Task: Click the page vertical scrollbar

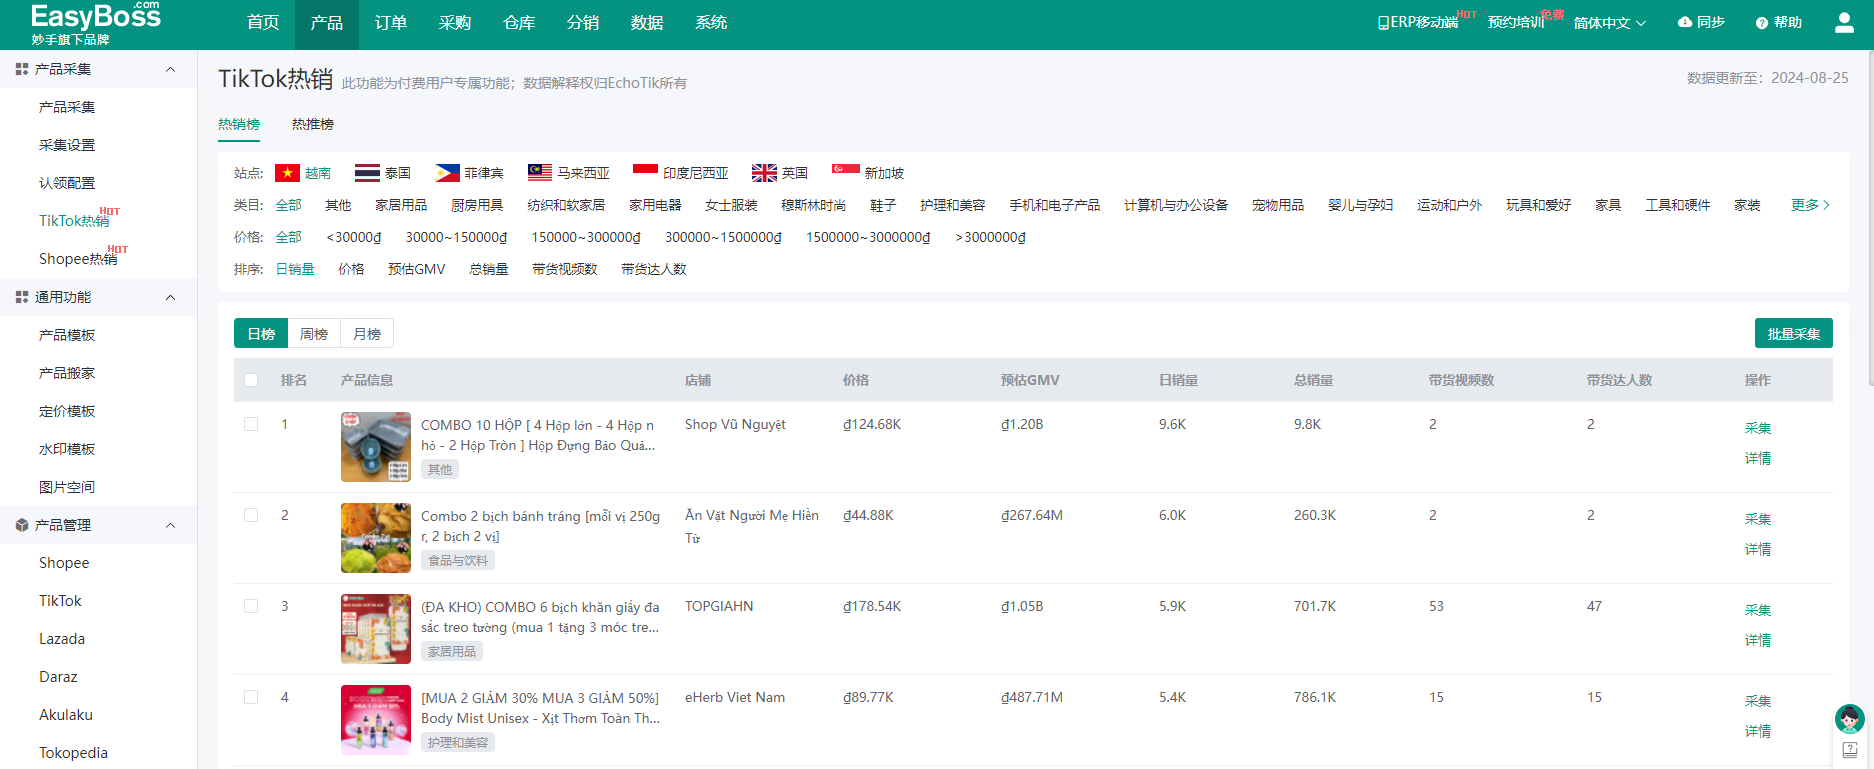Action: pyautogui.click(x=1870, y=220)
